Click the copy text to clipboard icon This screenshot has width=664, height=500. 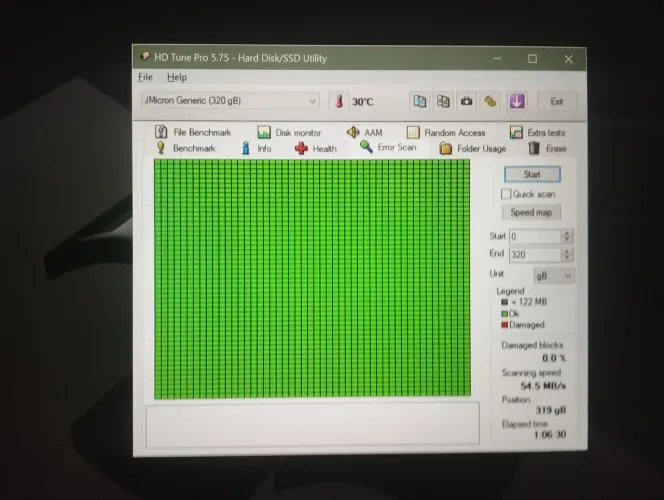[420, 102]
